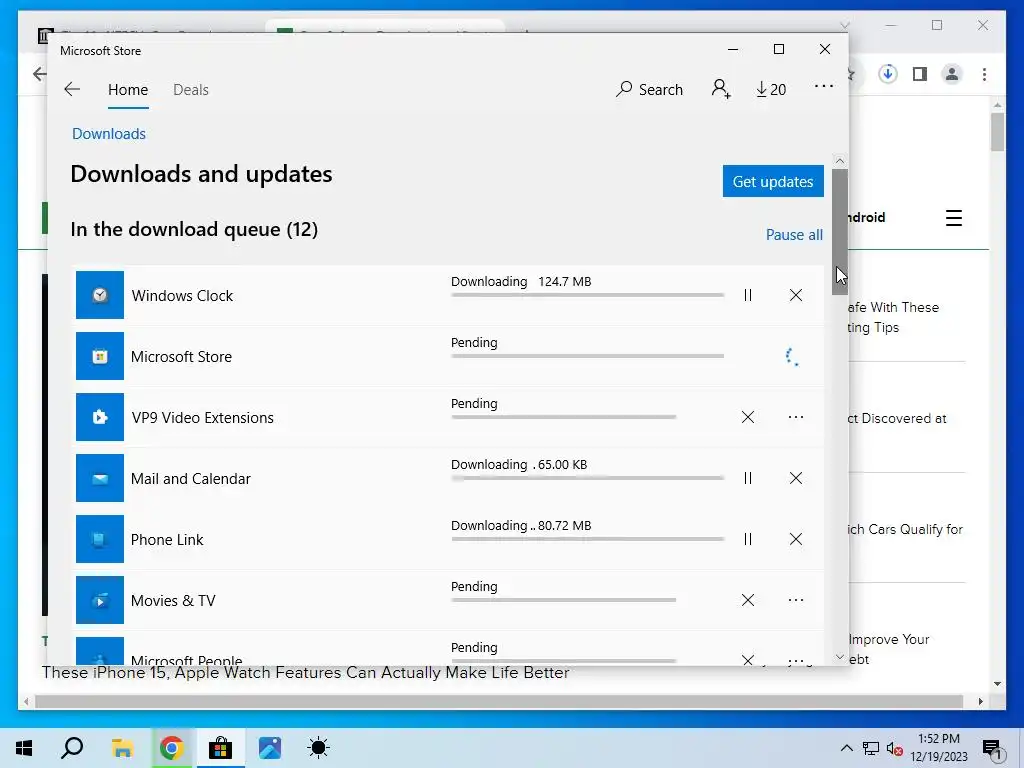Follow the Downloads breadcrumb link
Image resolution: width=1024 pixels, height=768 pixels.
click(108, 134)
